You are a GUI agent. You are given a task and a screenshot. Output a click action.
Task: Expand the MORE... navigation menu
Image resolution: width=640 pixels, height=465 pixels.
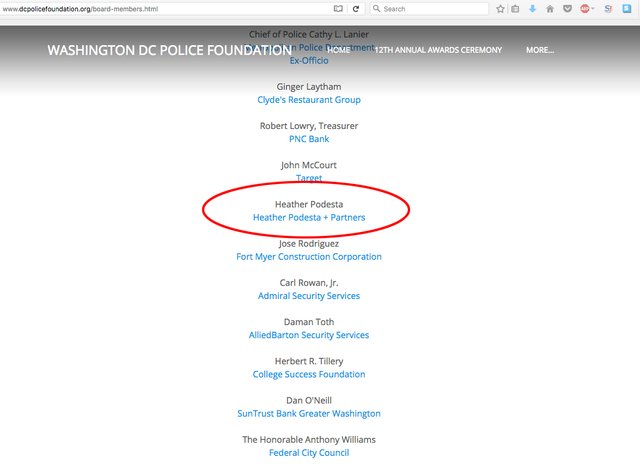(540, 50)
